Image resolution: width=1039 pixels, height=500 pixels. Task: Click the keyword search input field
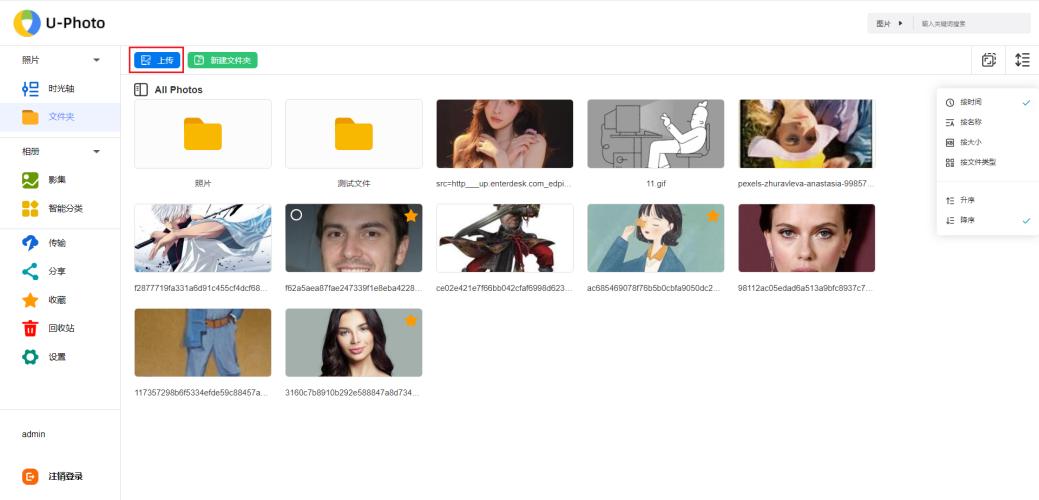970,23
